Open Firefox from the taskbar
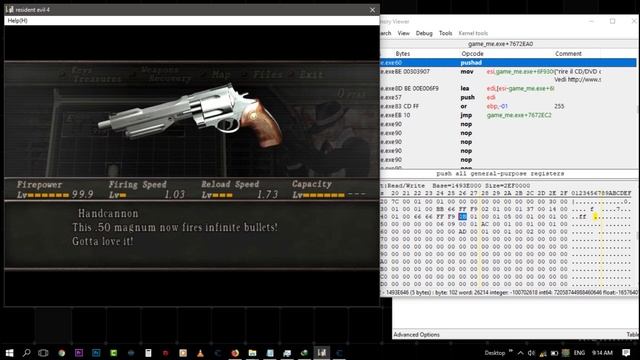The width and height of the screenshot is (640, 360). 235,353
